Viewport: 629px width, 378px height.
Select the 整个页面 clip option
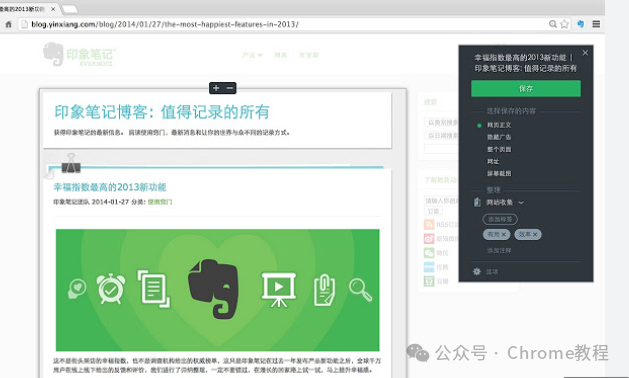[x=499, y=149]
